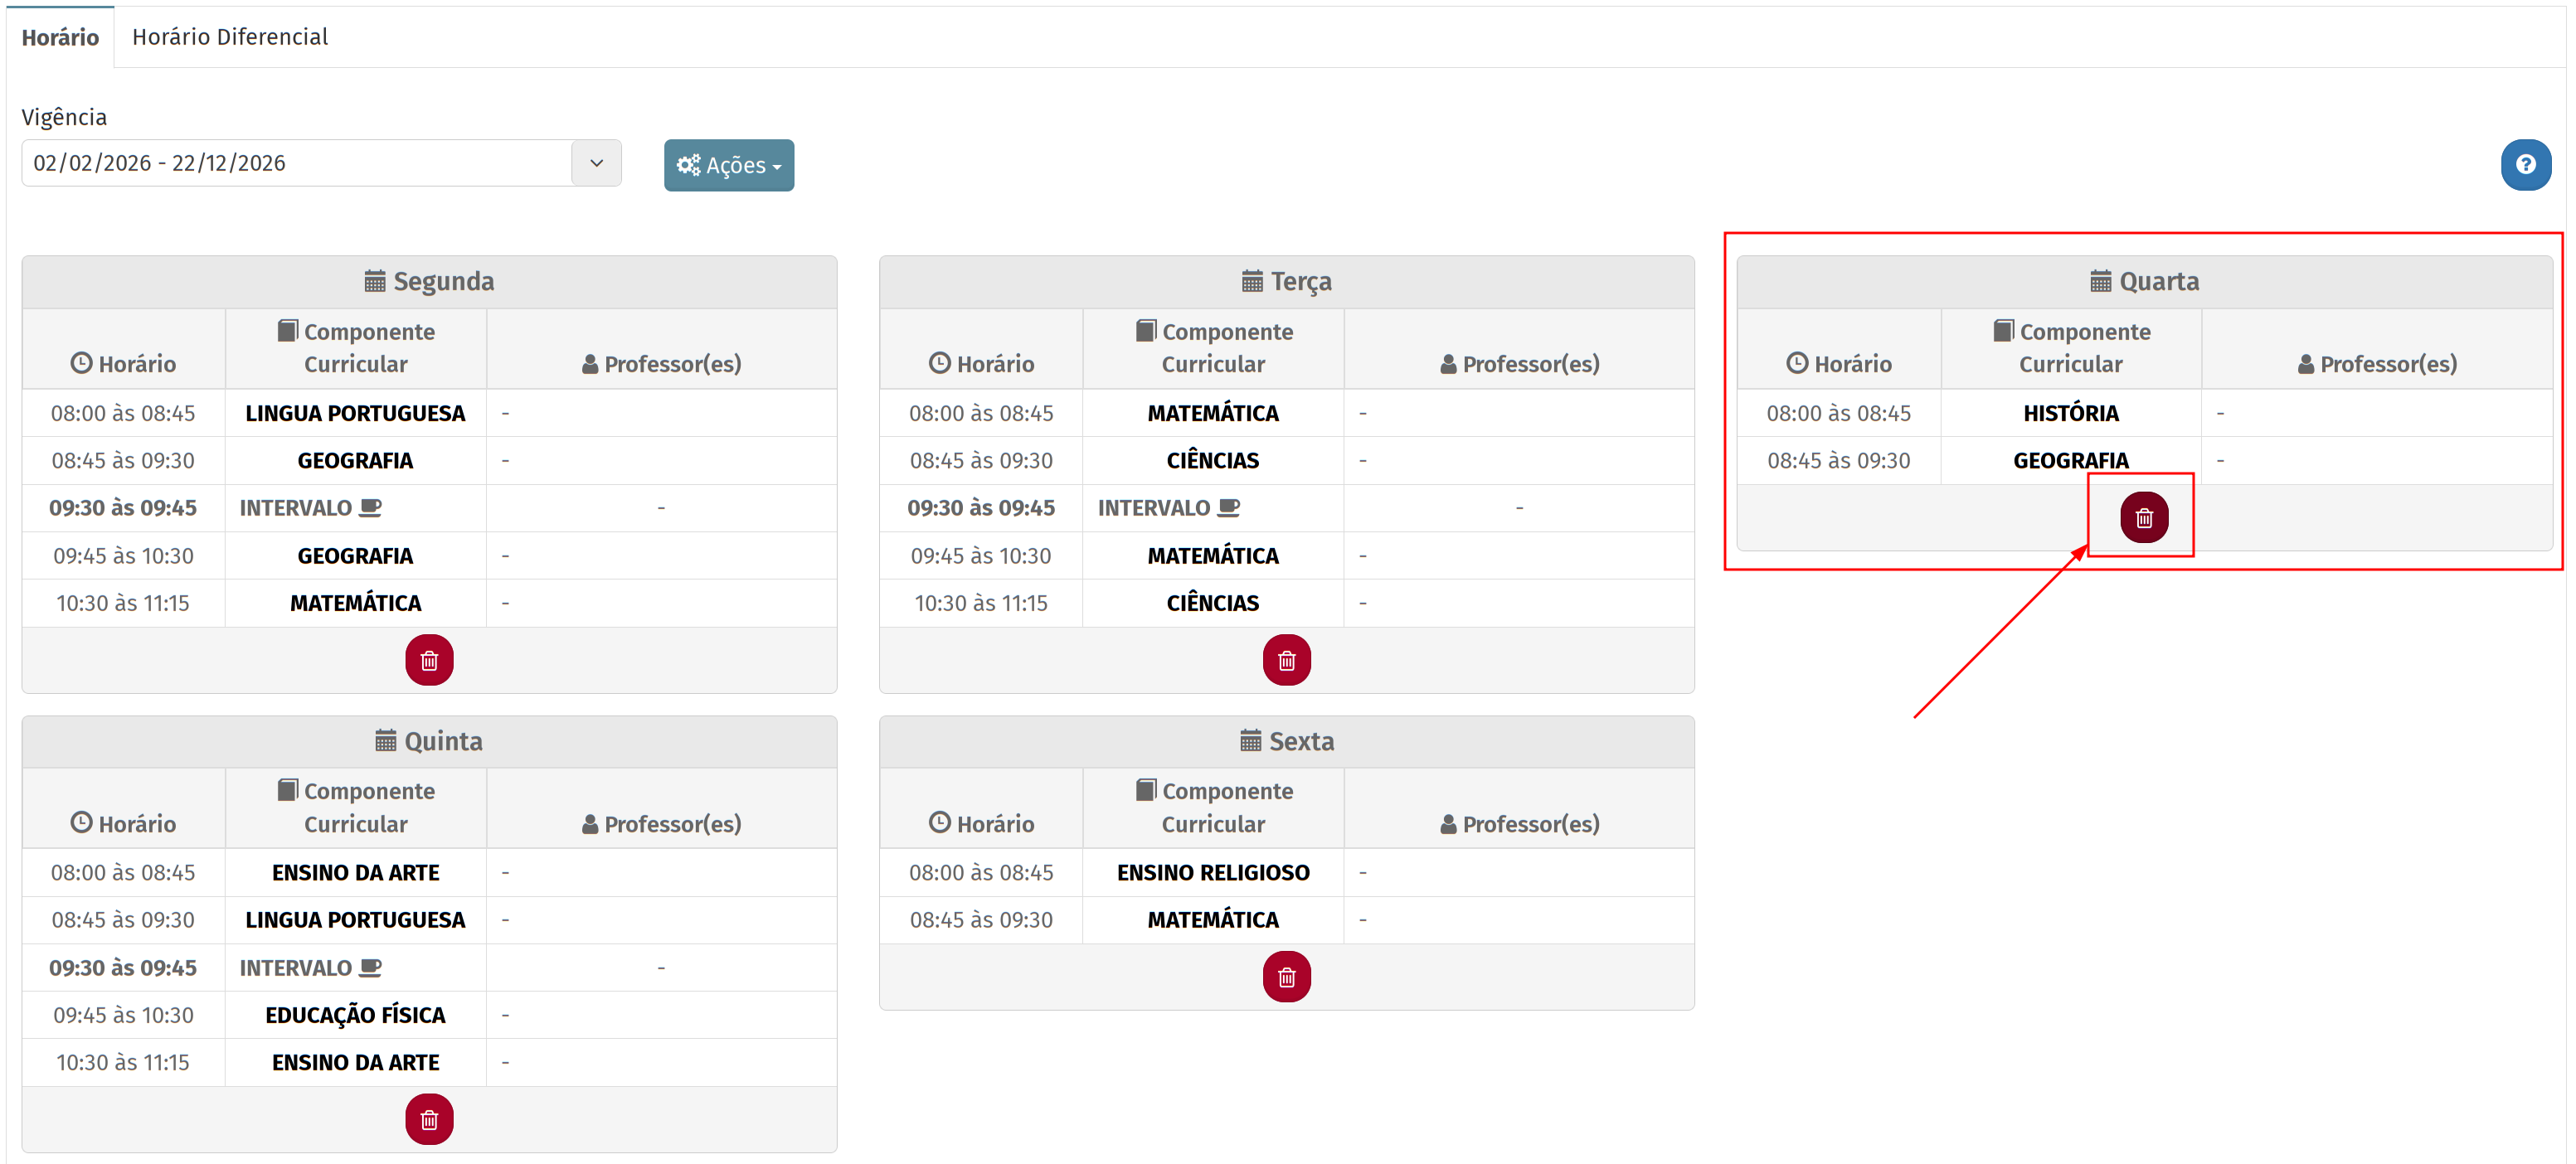Open help with blue question icon
2576x1164 pixels.
click(2525, 164)
